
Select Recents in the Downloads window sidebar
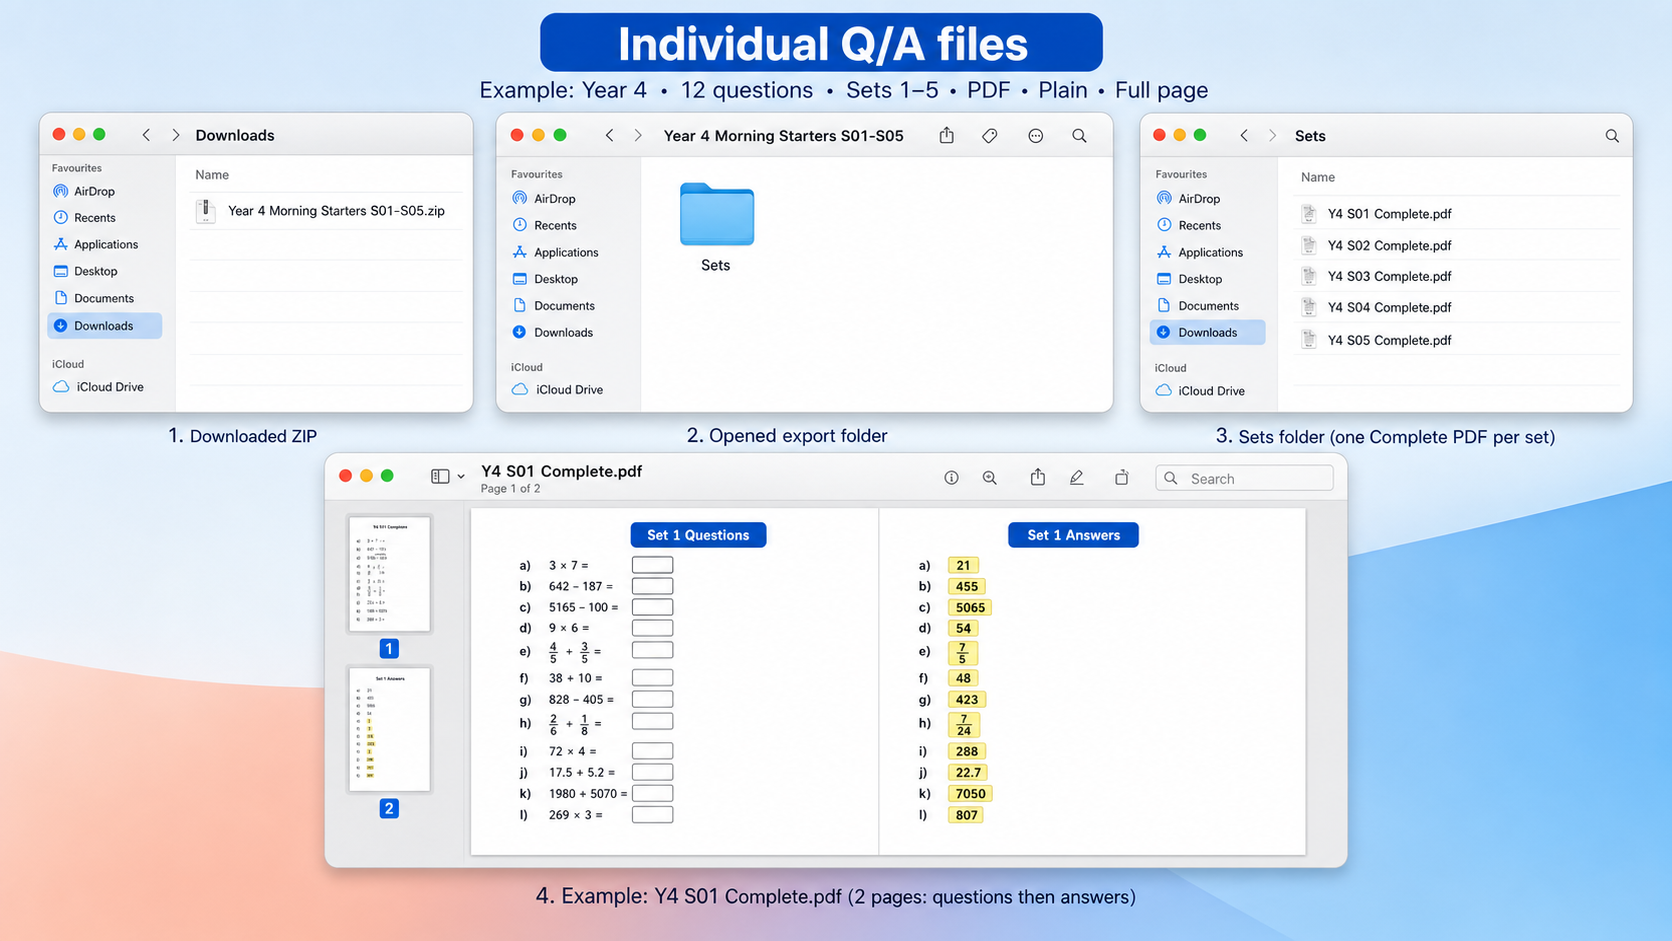click(x=84, y=217)
